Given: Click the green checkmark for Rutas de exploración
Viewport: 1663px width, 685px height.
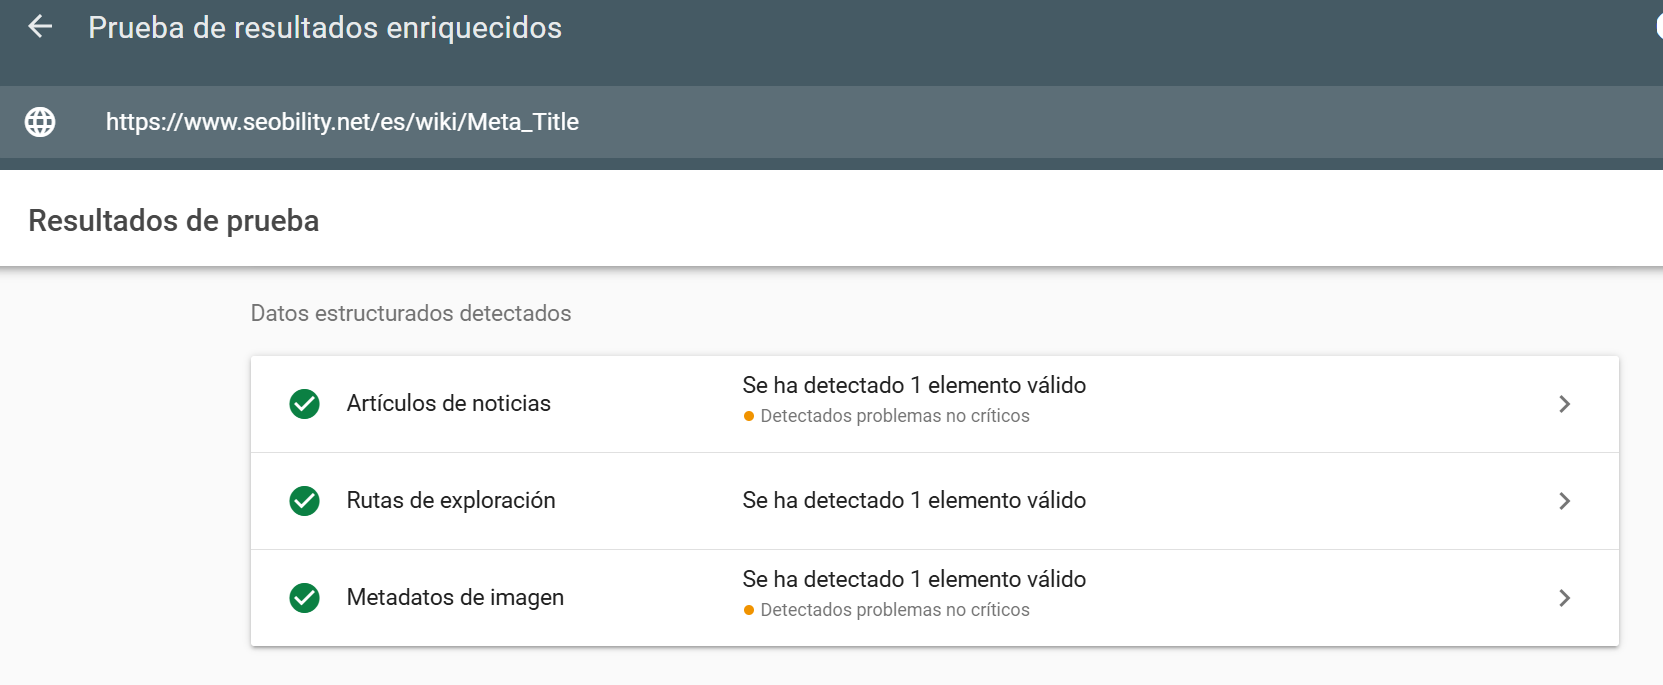Looking at the screenshot, I should pyautogui.click(x=304, y=501).
